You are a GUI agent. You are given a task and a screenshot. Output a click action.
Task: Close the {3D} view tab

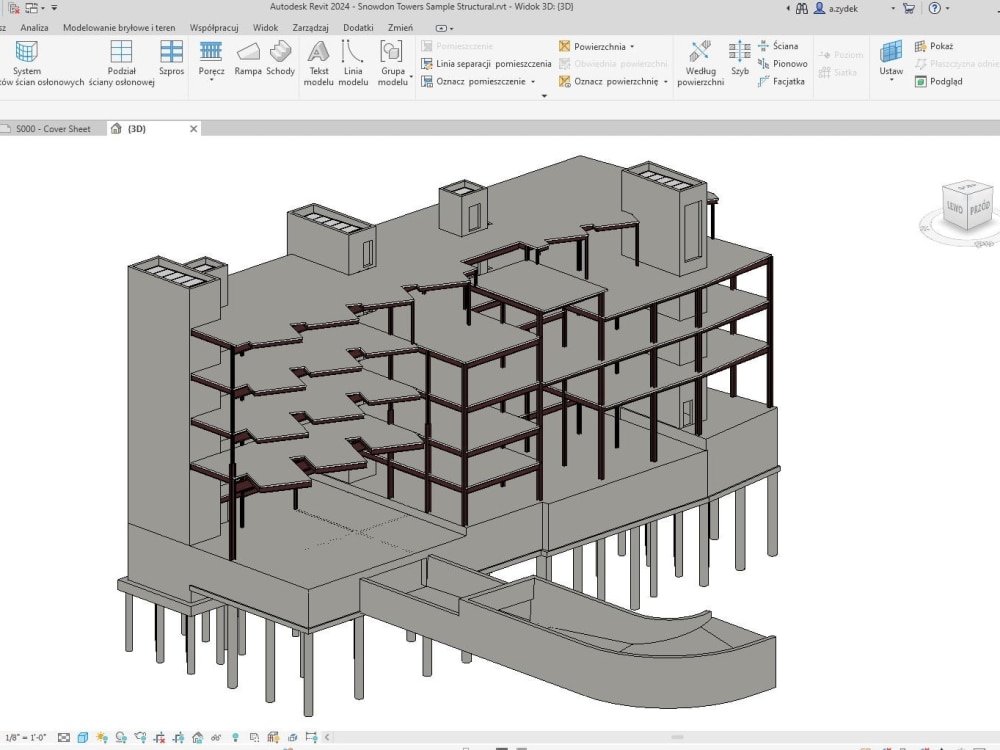pos(194,129)
